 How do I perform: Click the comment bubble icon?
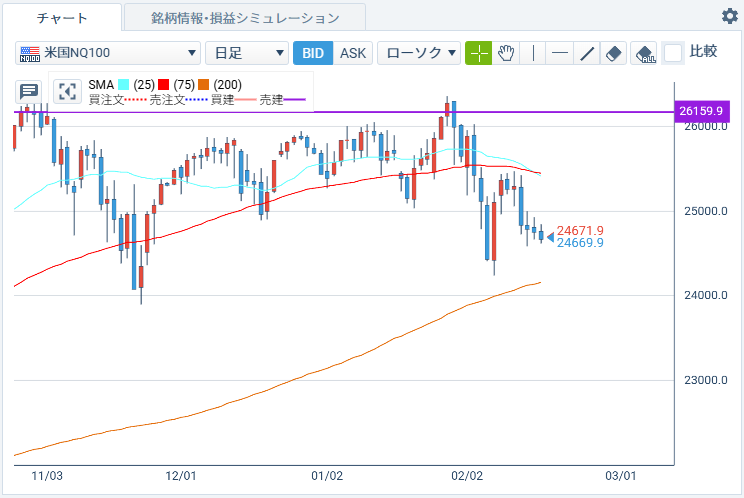tap(29, 92)
